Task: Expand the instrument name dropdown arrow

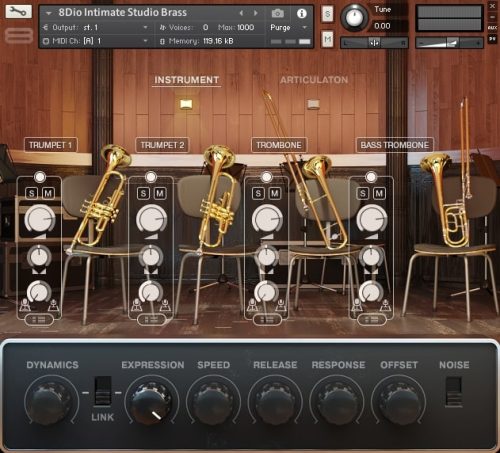Action: click(x=49, y=13)
